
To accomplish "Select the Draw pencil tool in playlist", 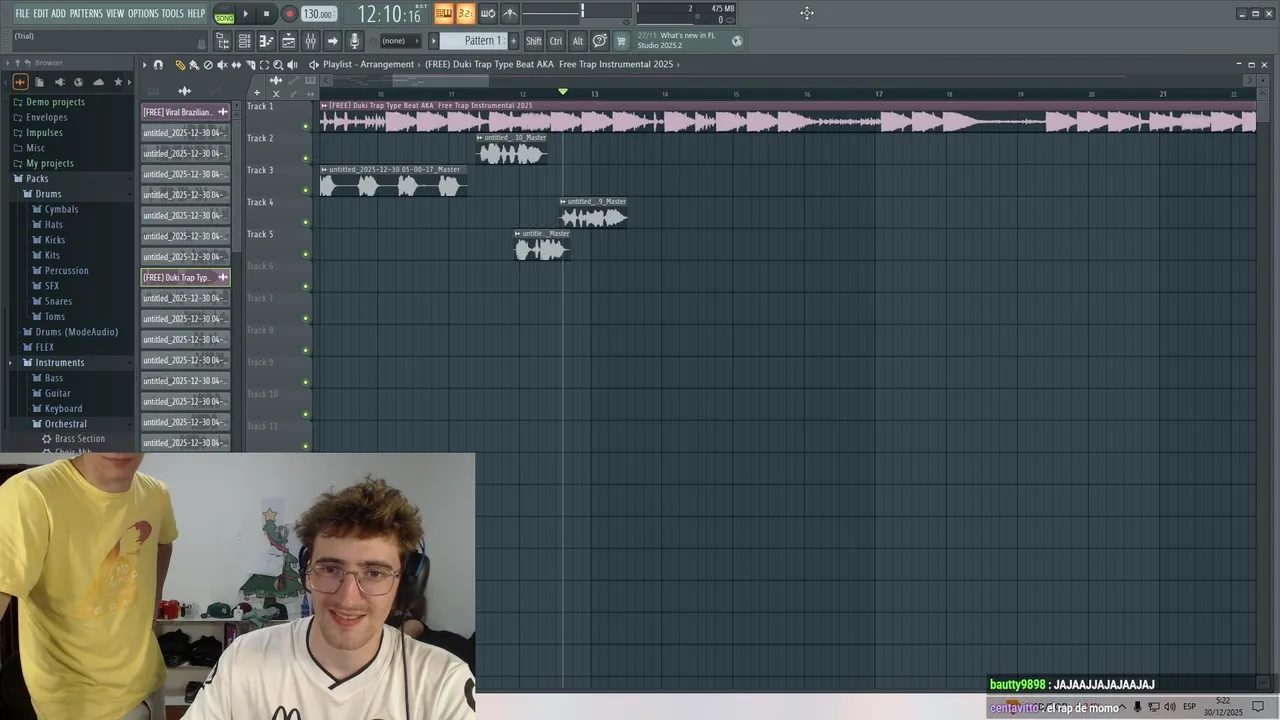I will coord(180,65).
